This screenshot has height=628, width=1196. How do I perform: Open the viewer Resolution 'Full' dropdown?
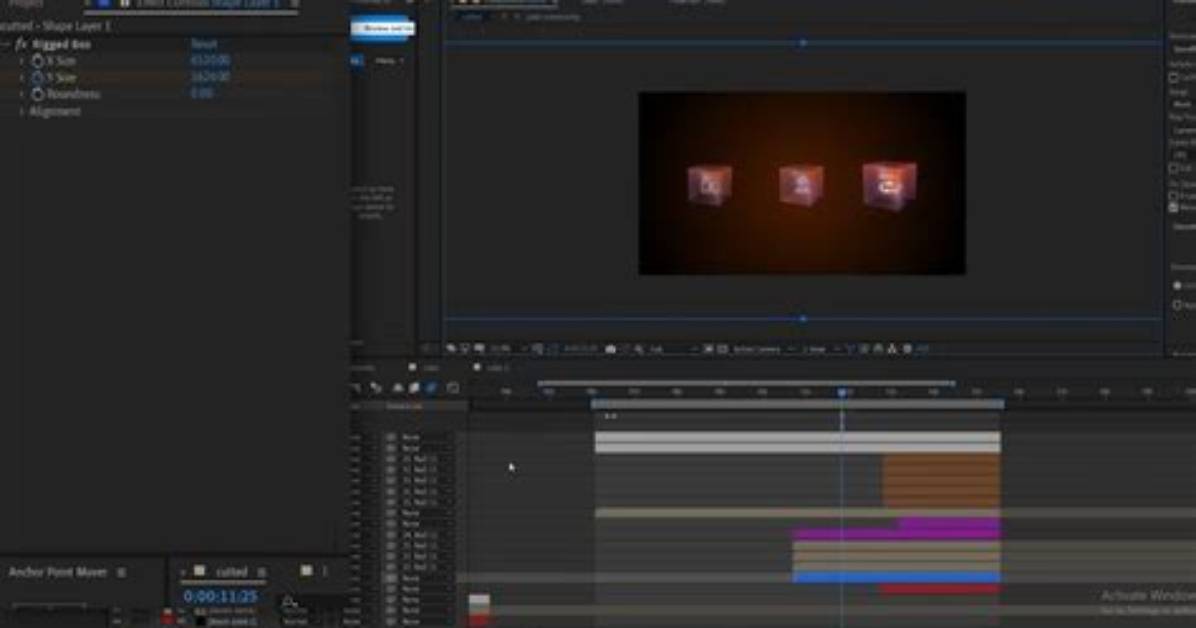click(672, 349)
